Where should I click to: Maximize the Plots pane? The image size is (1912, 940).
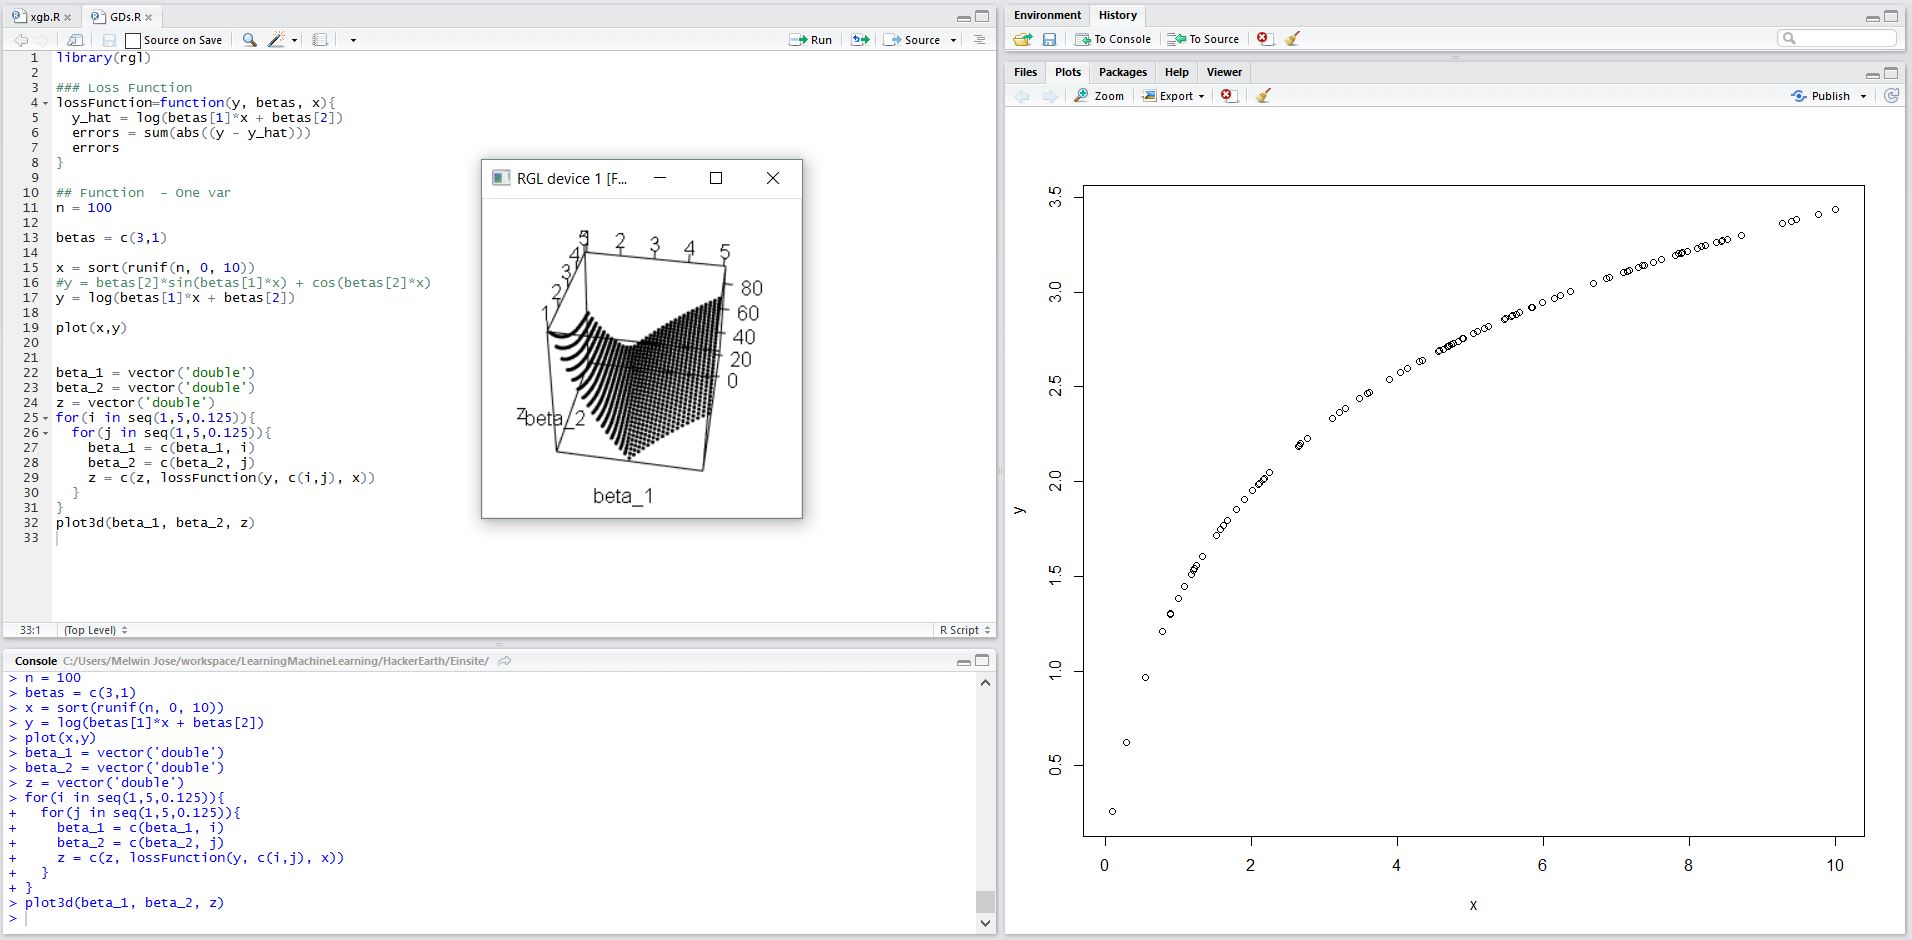pyautogui.click(x=1891, y=73)
